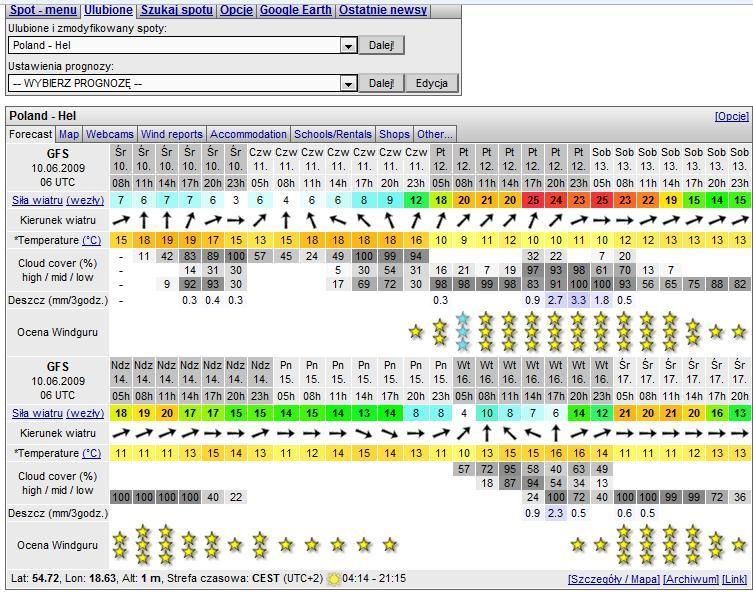Open the Opcje tab

click(x=236, y=10)
